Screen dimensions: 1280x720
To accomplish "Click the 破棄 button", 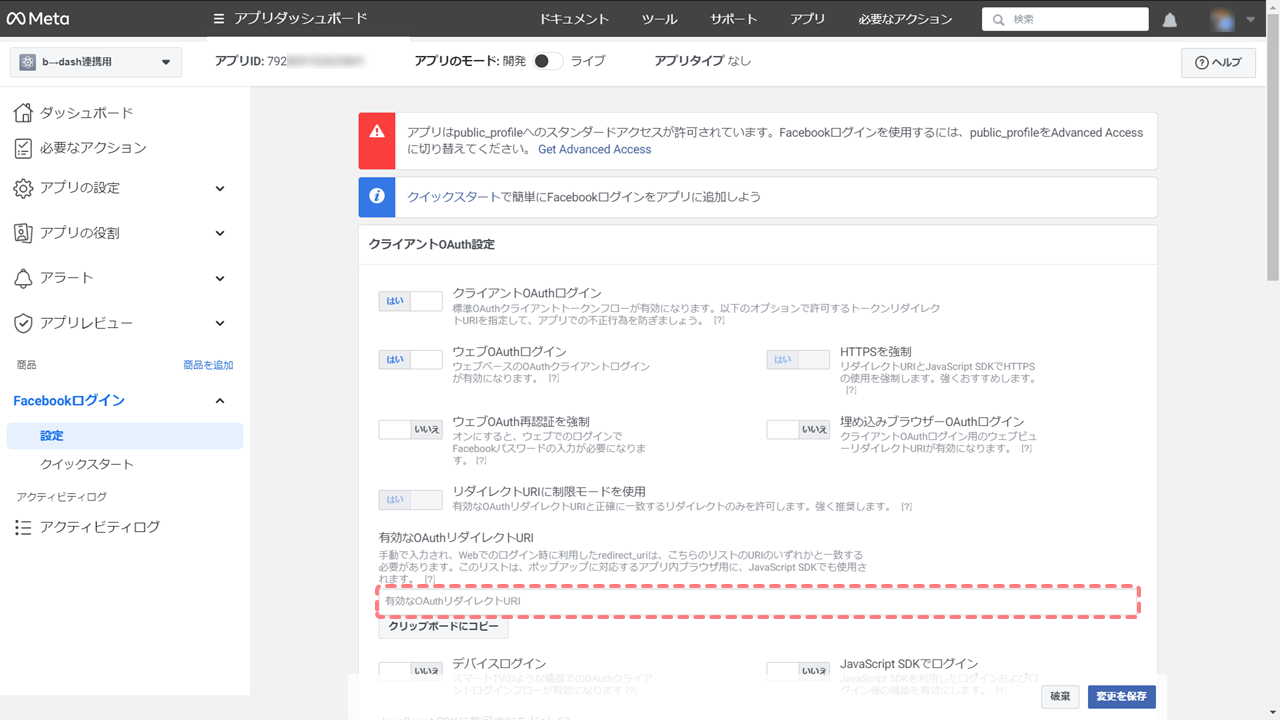I will point(1060,696).
